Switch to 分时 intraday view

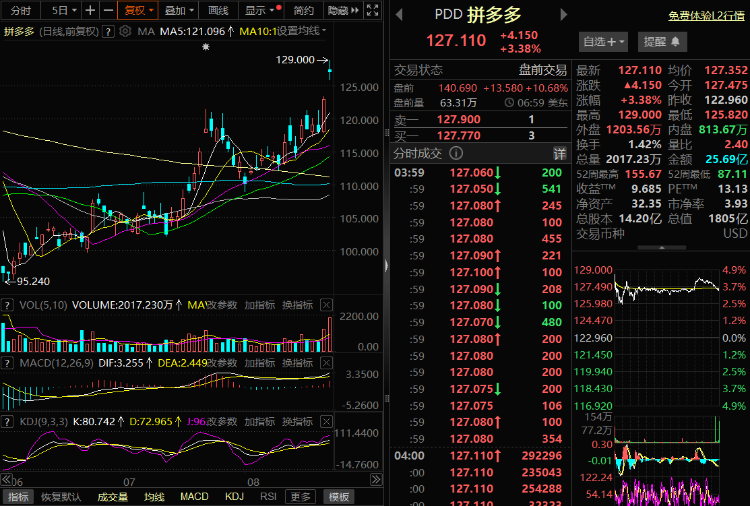tap(21, 10)
